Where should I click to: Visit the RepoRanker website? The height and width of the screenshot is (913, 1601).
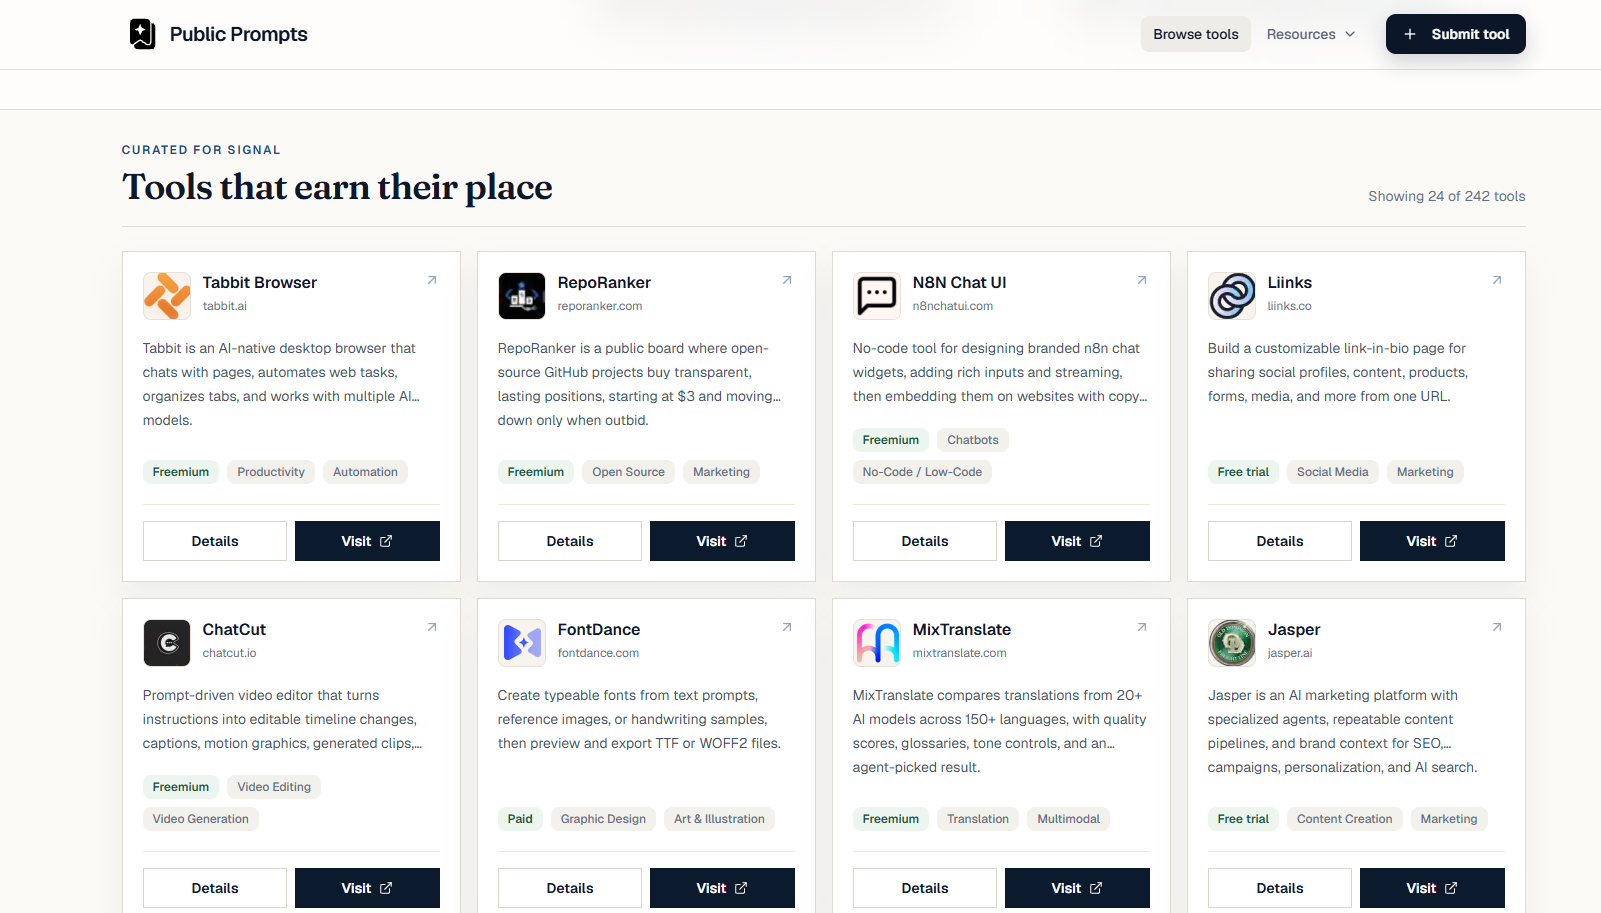[722, 541]
